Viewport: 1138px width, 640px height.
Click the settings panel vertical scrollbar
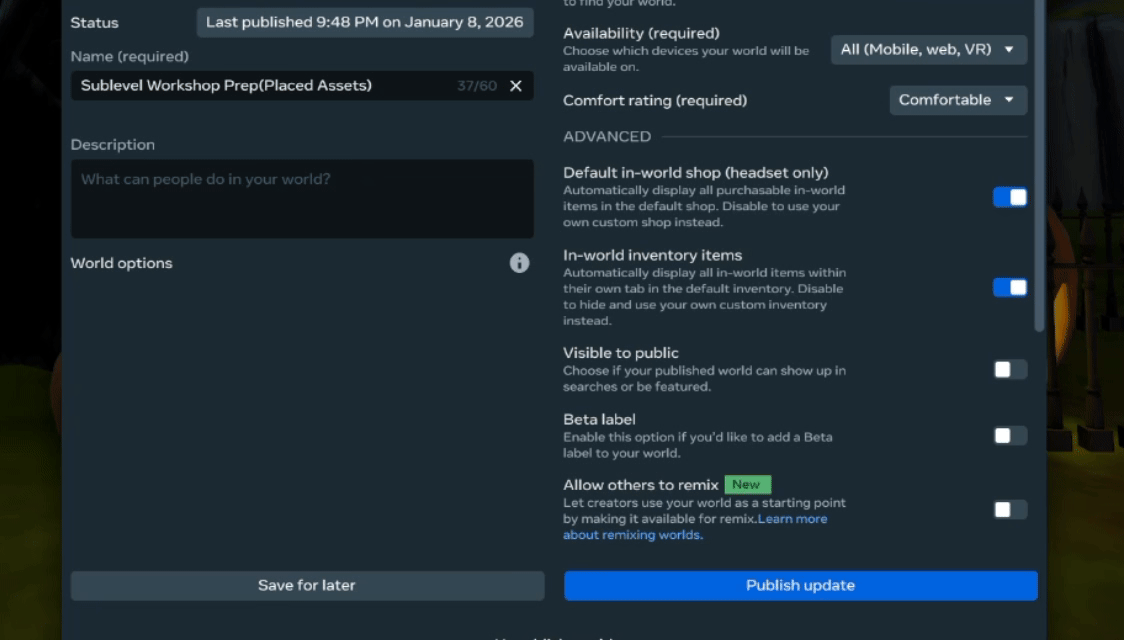click(1039, 160)
